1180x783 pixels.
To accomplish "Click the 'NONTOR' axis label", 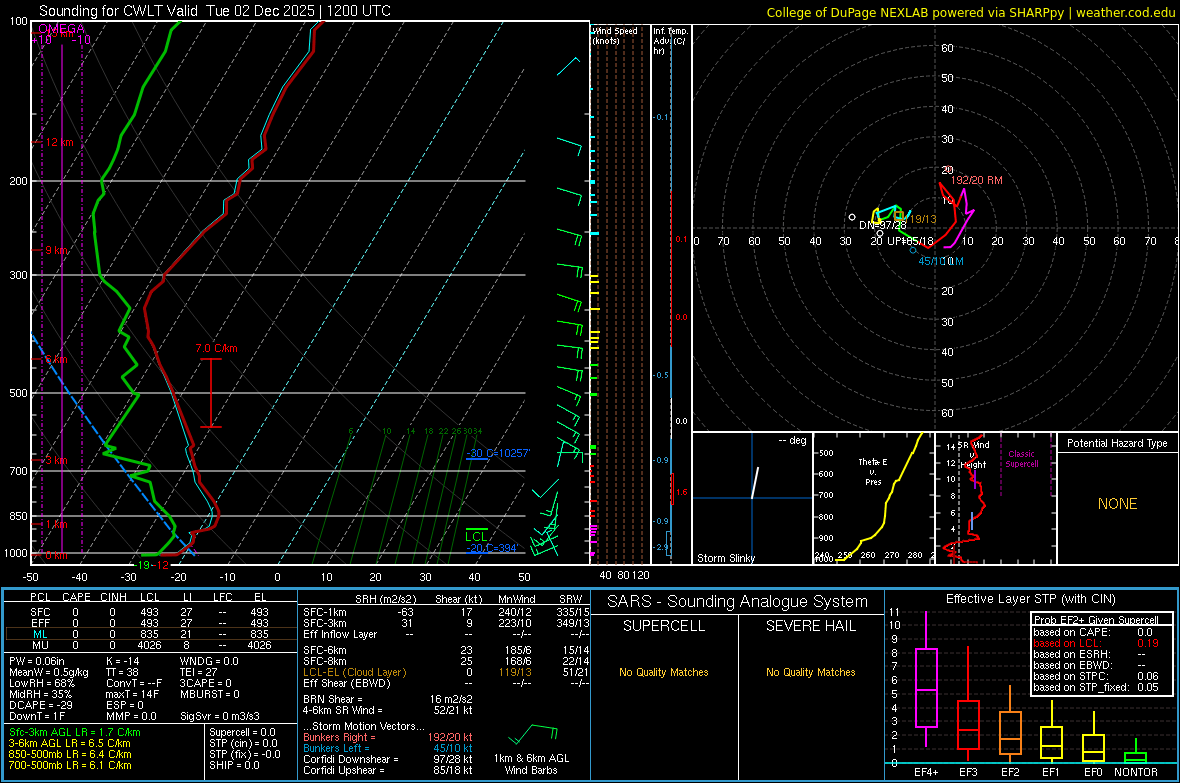I will [x=1136, y=772].
